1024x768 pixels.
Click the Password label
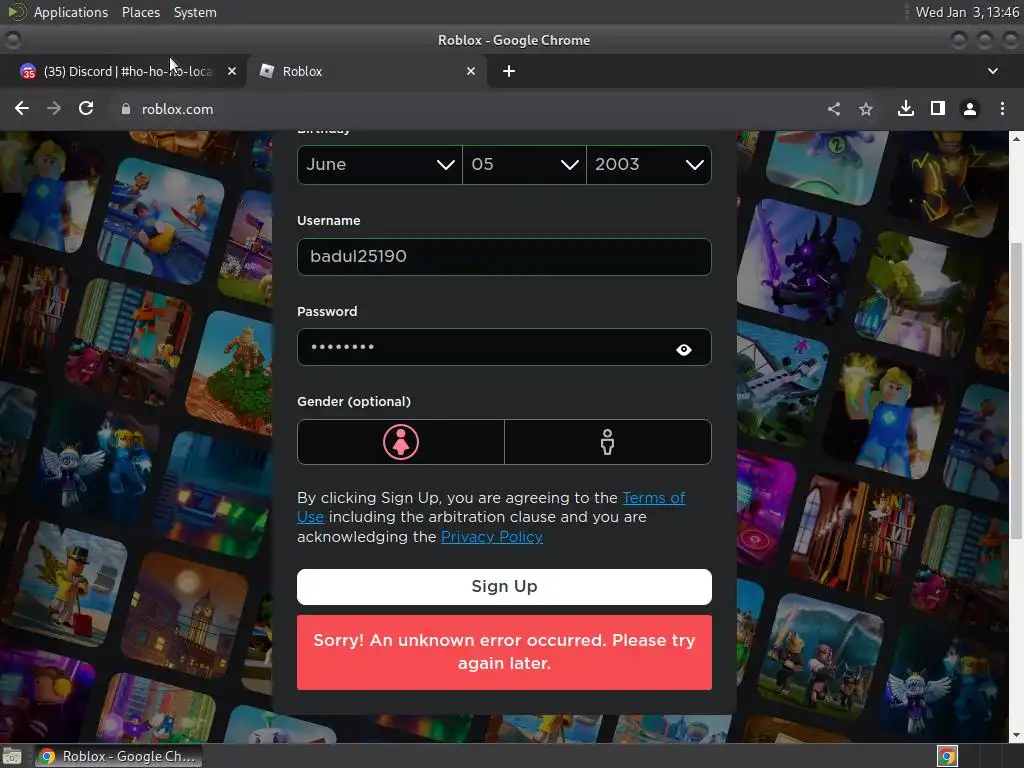pyautogui.click(x=327, y=312)
